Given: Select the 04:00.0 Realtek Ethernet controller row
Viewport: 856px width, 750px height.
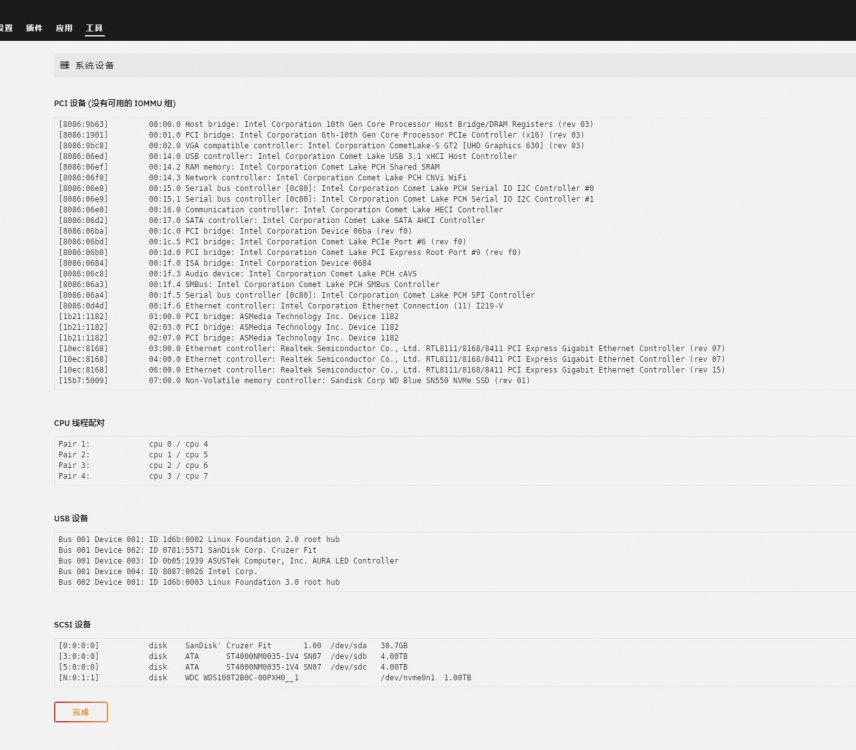Looking at the screenshot, I should 391,359.
